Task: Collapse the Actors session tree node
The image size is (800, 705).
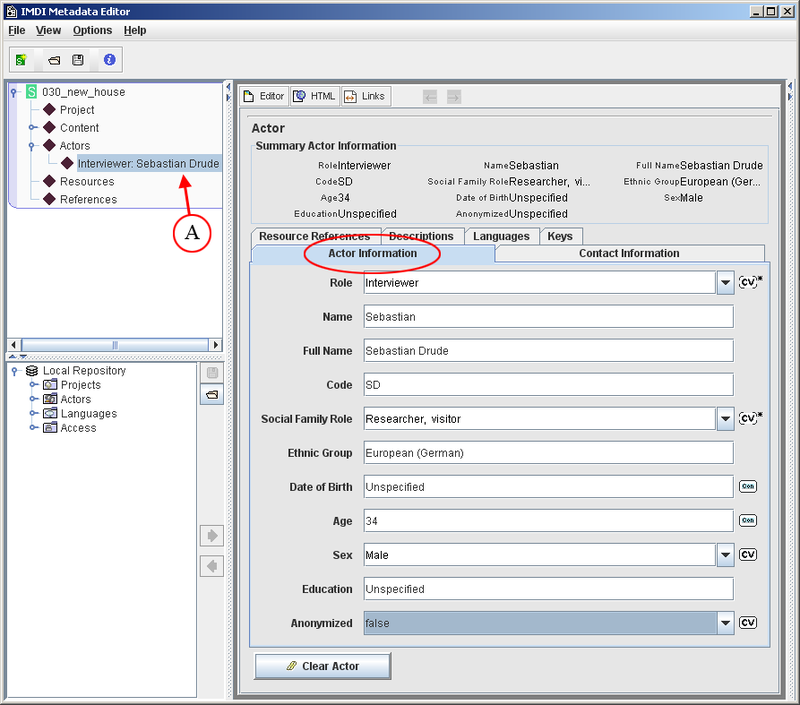Action: 32,146
